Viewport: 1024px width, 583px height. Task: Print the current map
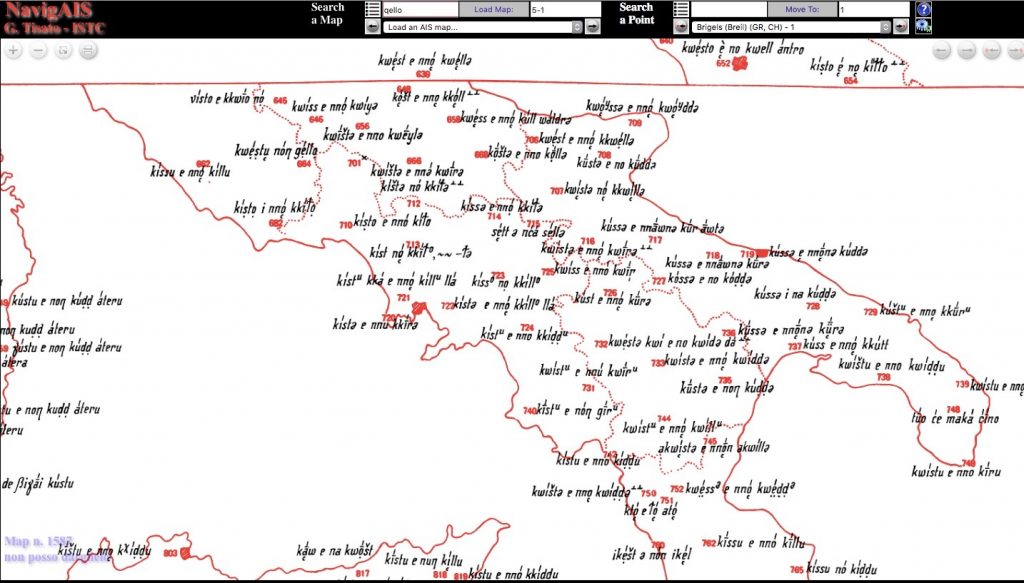click(x=88, y=50)
